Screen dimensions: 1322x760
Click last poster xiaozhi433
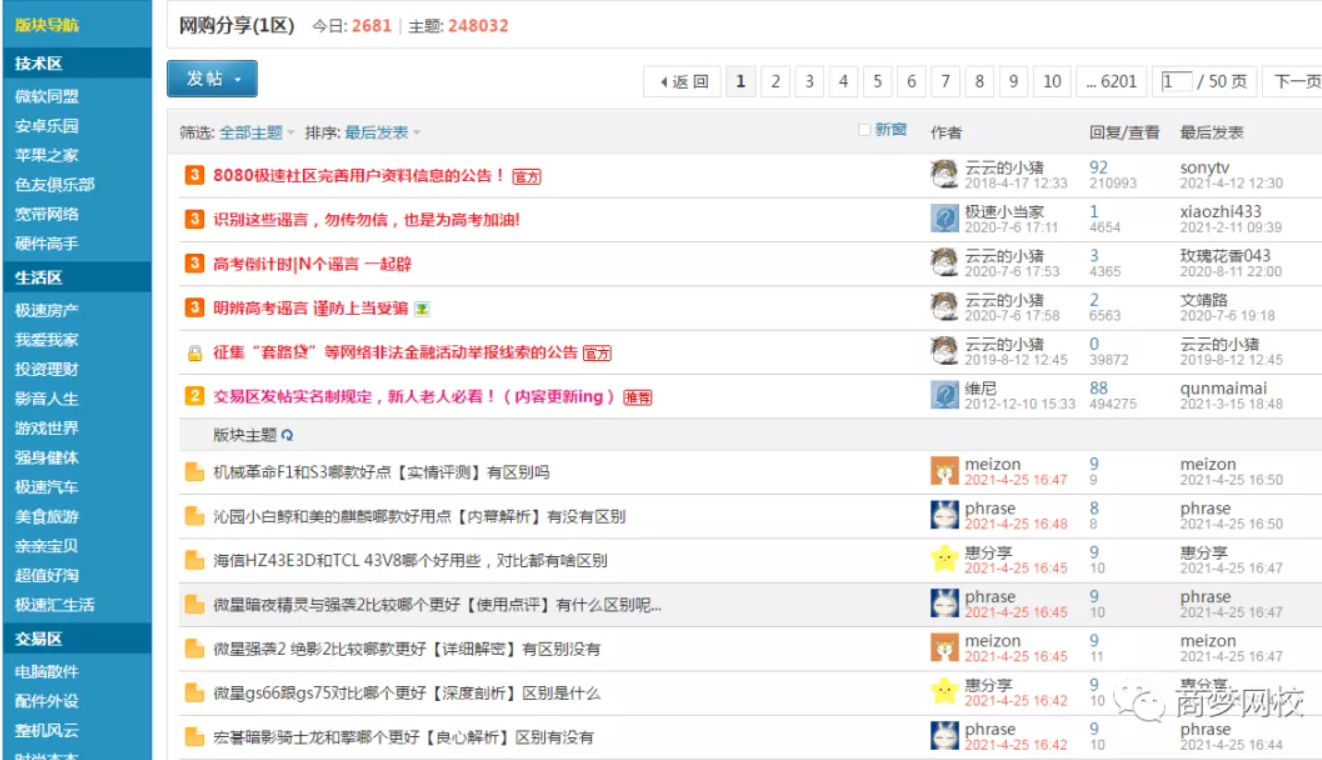[x=1221, y=212]
